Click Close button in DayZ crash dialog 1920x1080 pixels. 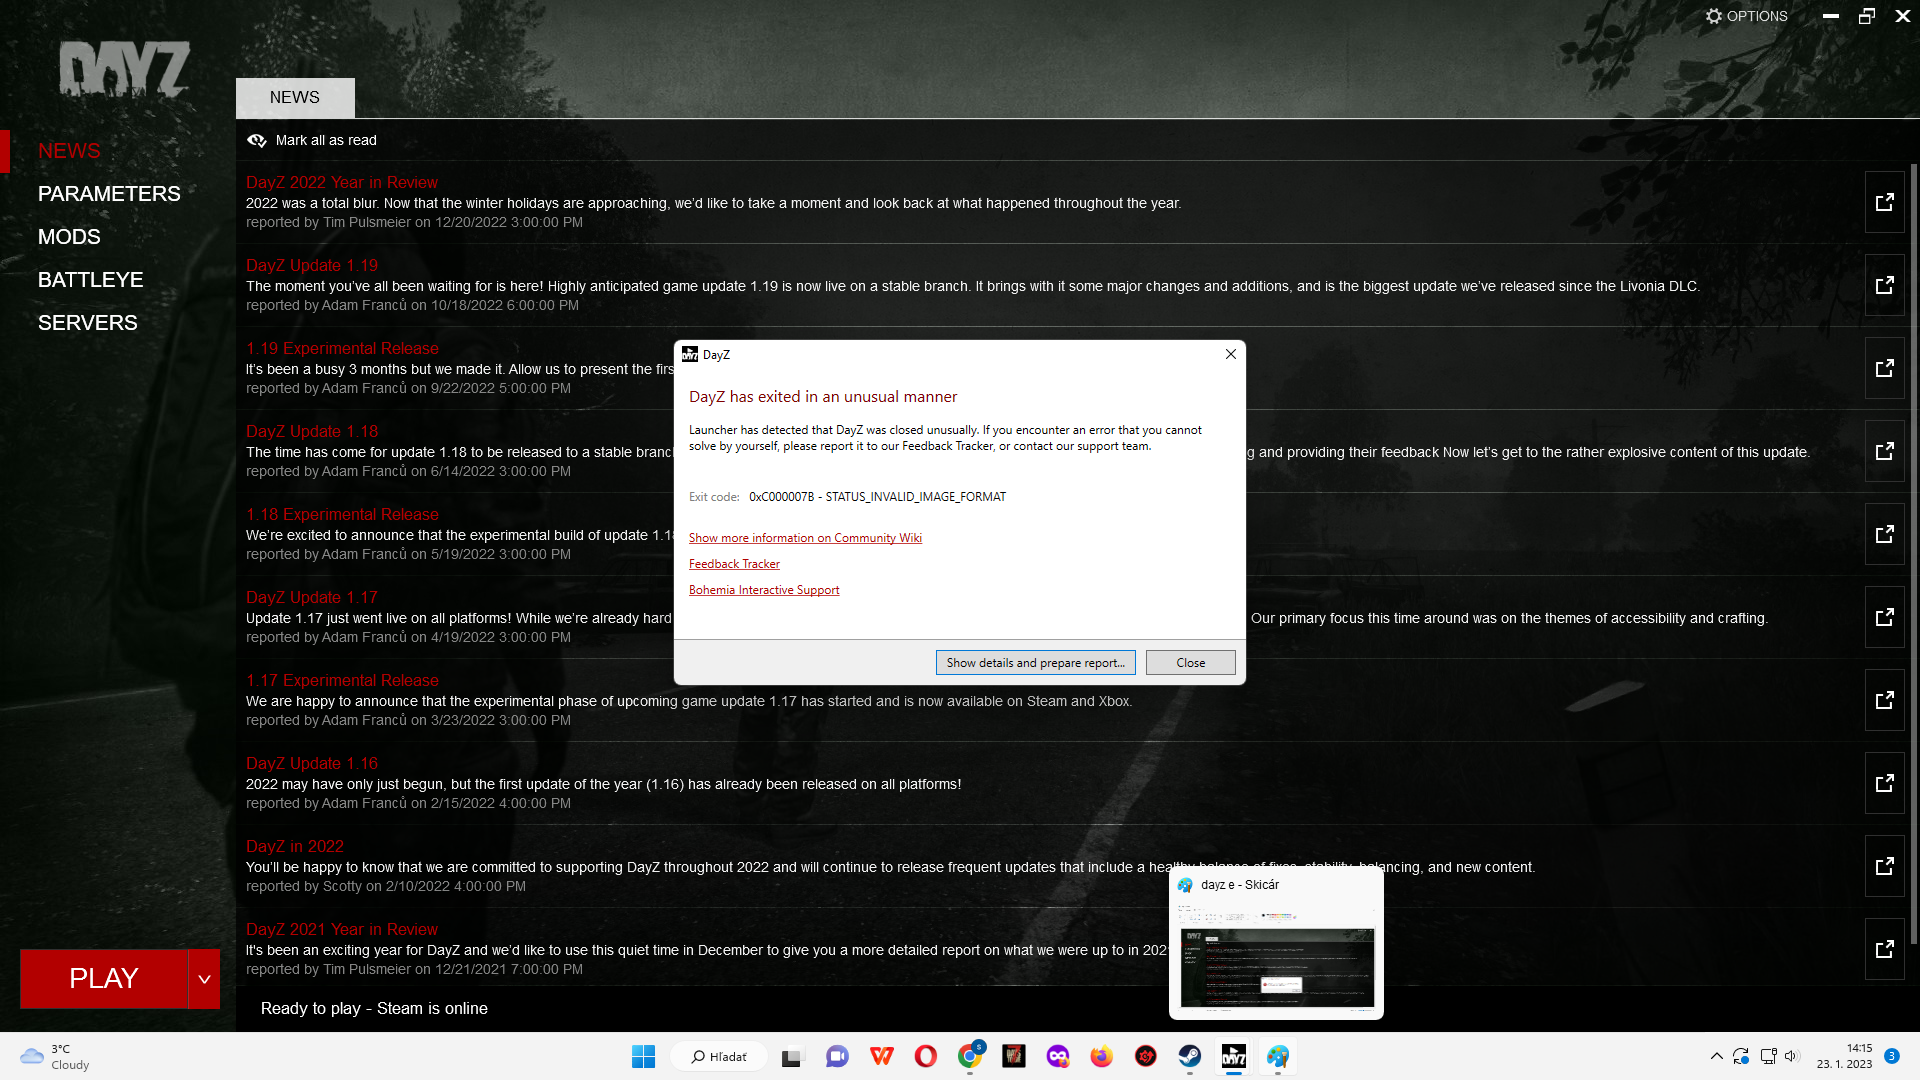(x=1190, y=663)
